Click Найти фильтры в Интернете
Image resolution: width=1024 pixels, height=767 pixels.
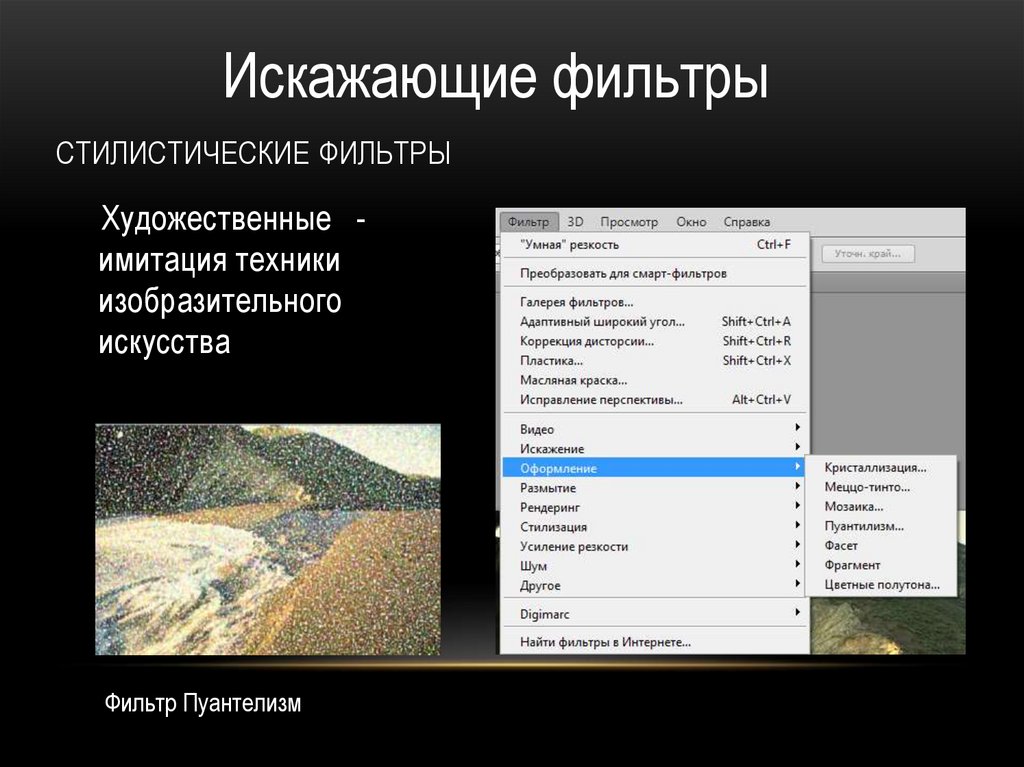[655, 643]
